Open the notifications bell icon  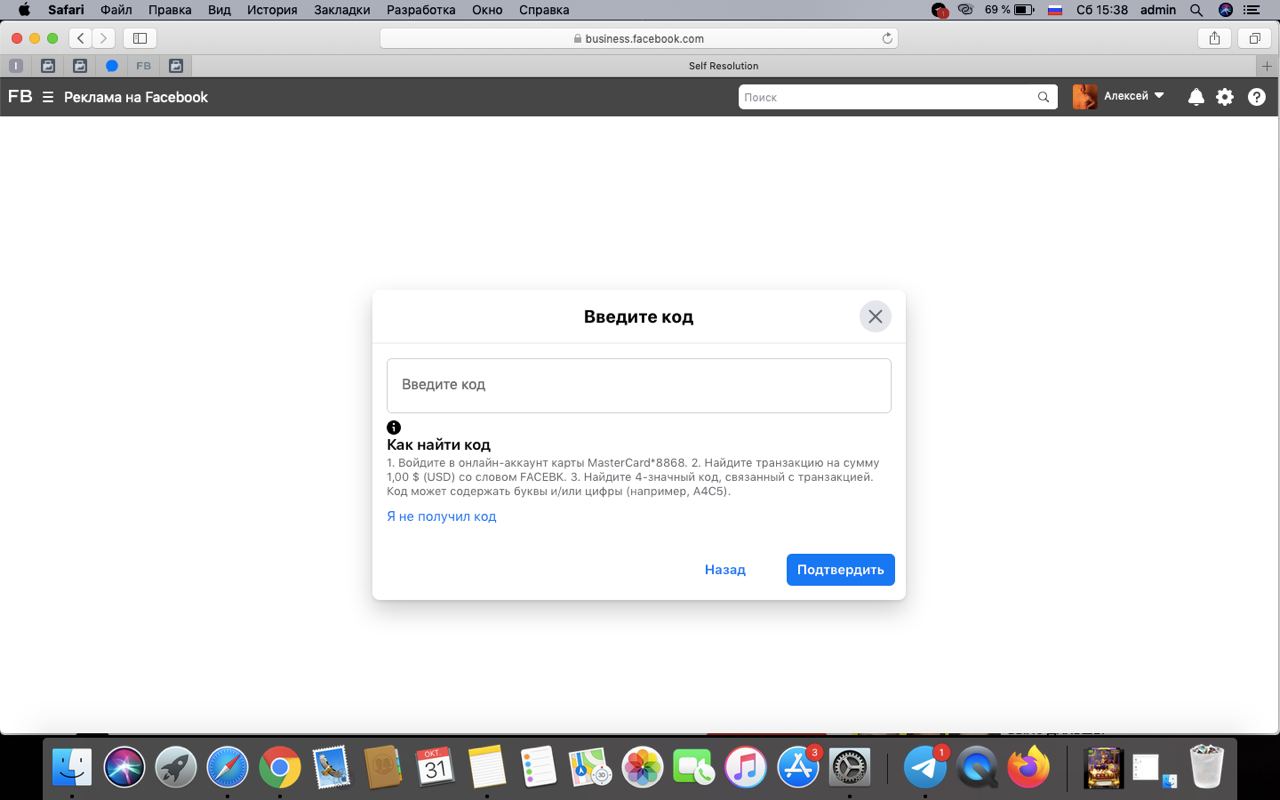click(x=1196, y=97)
